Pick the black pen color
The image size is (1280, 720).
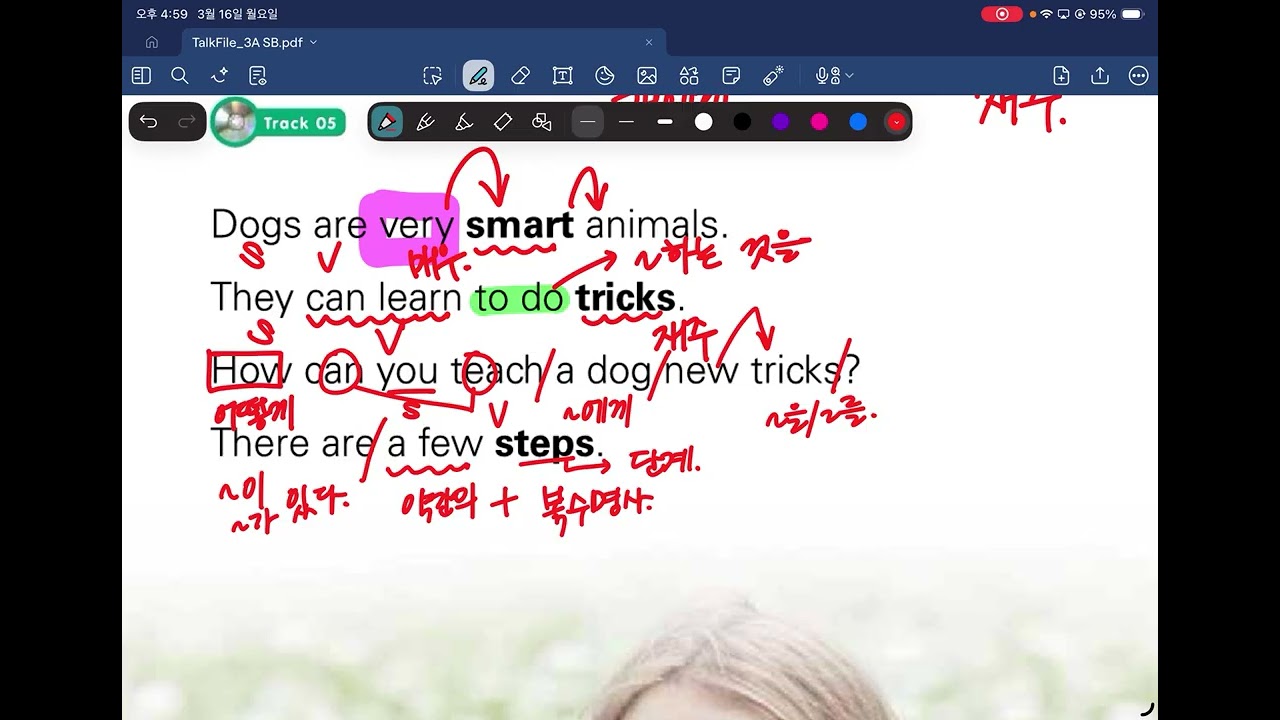(x=742, y=122)
